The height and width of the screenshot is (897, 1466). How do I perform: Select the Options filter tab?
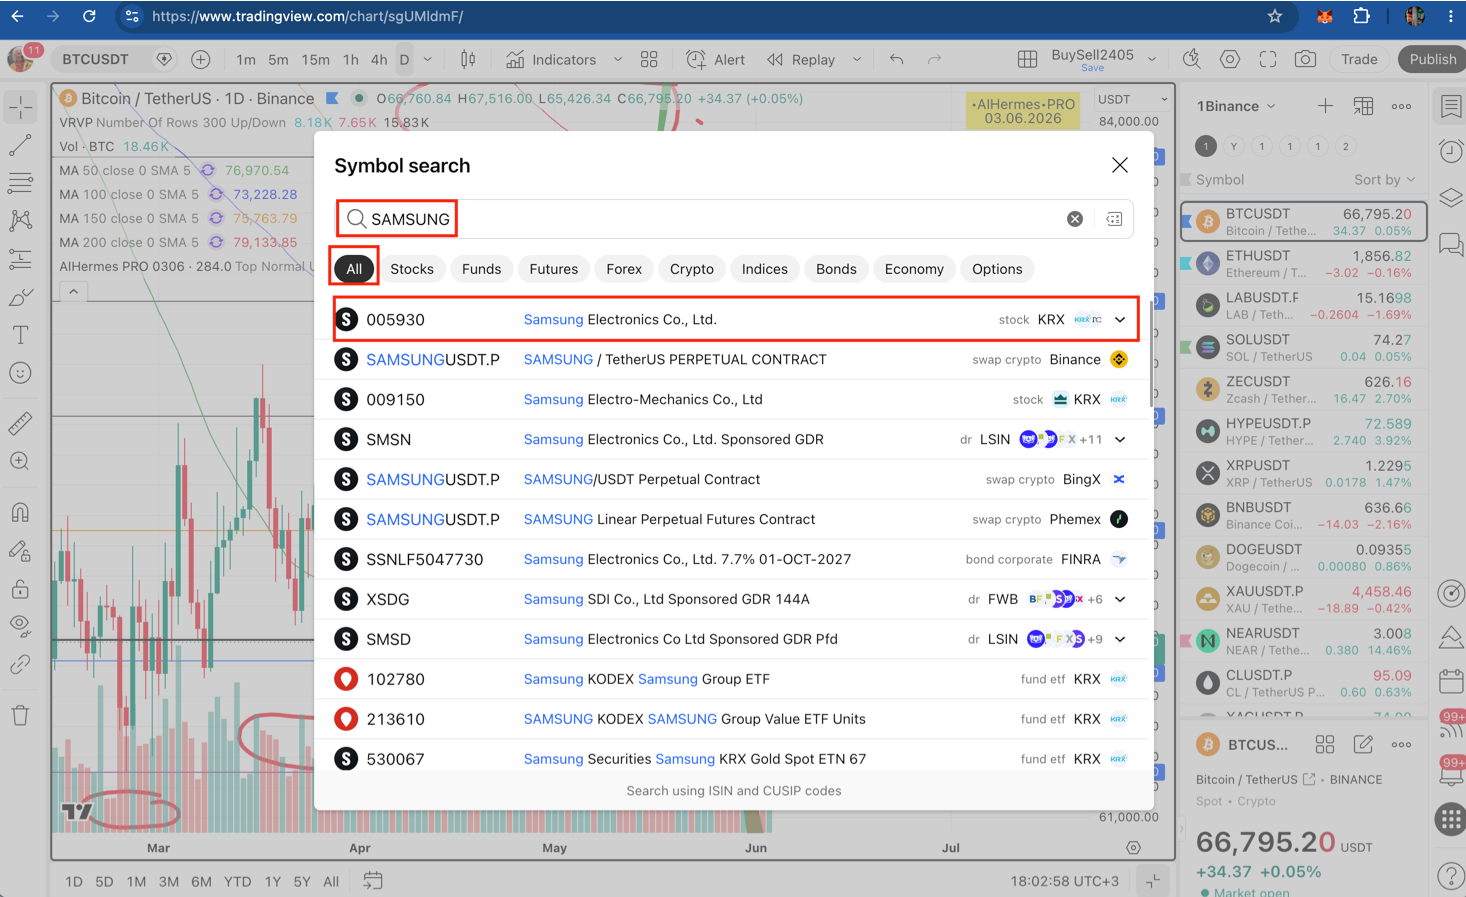coord(997,269)
